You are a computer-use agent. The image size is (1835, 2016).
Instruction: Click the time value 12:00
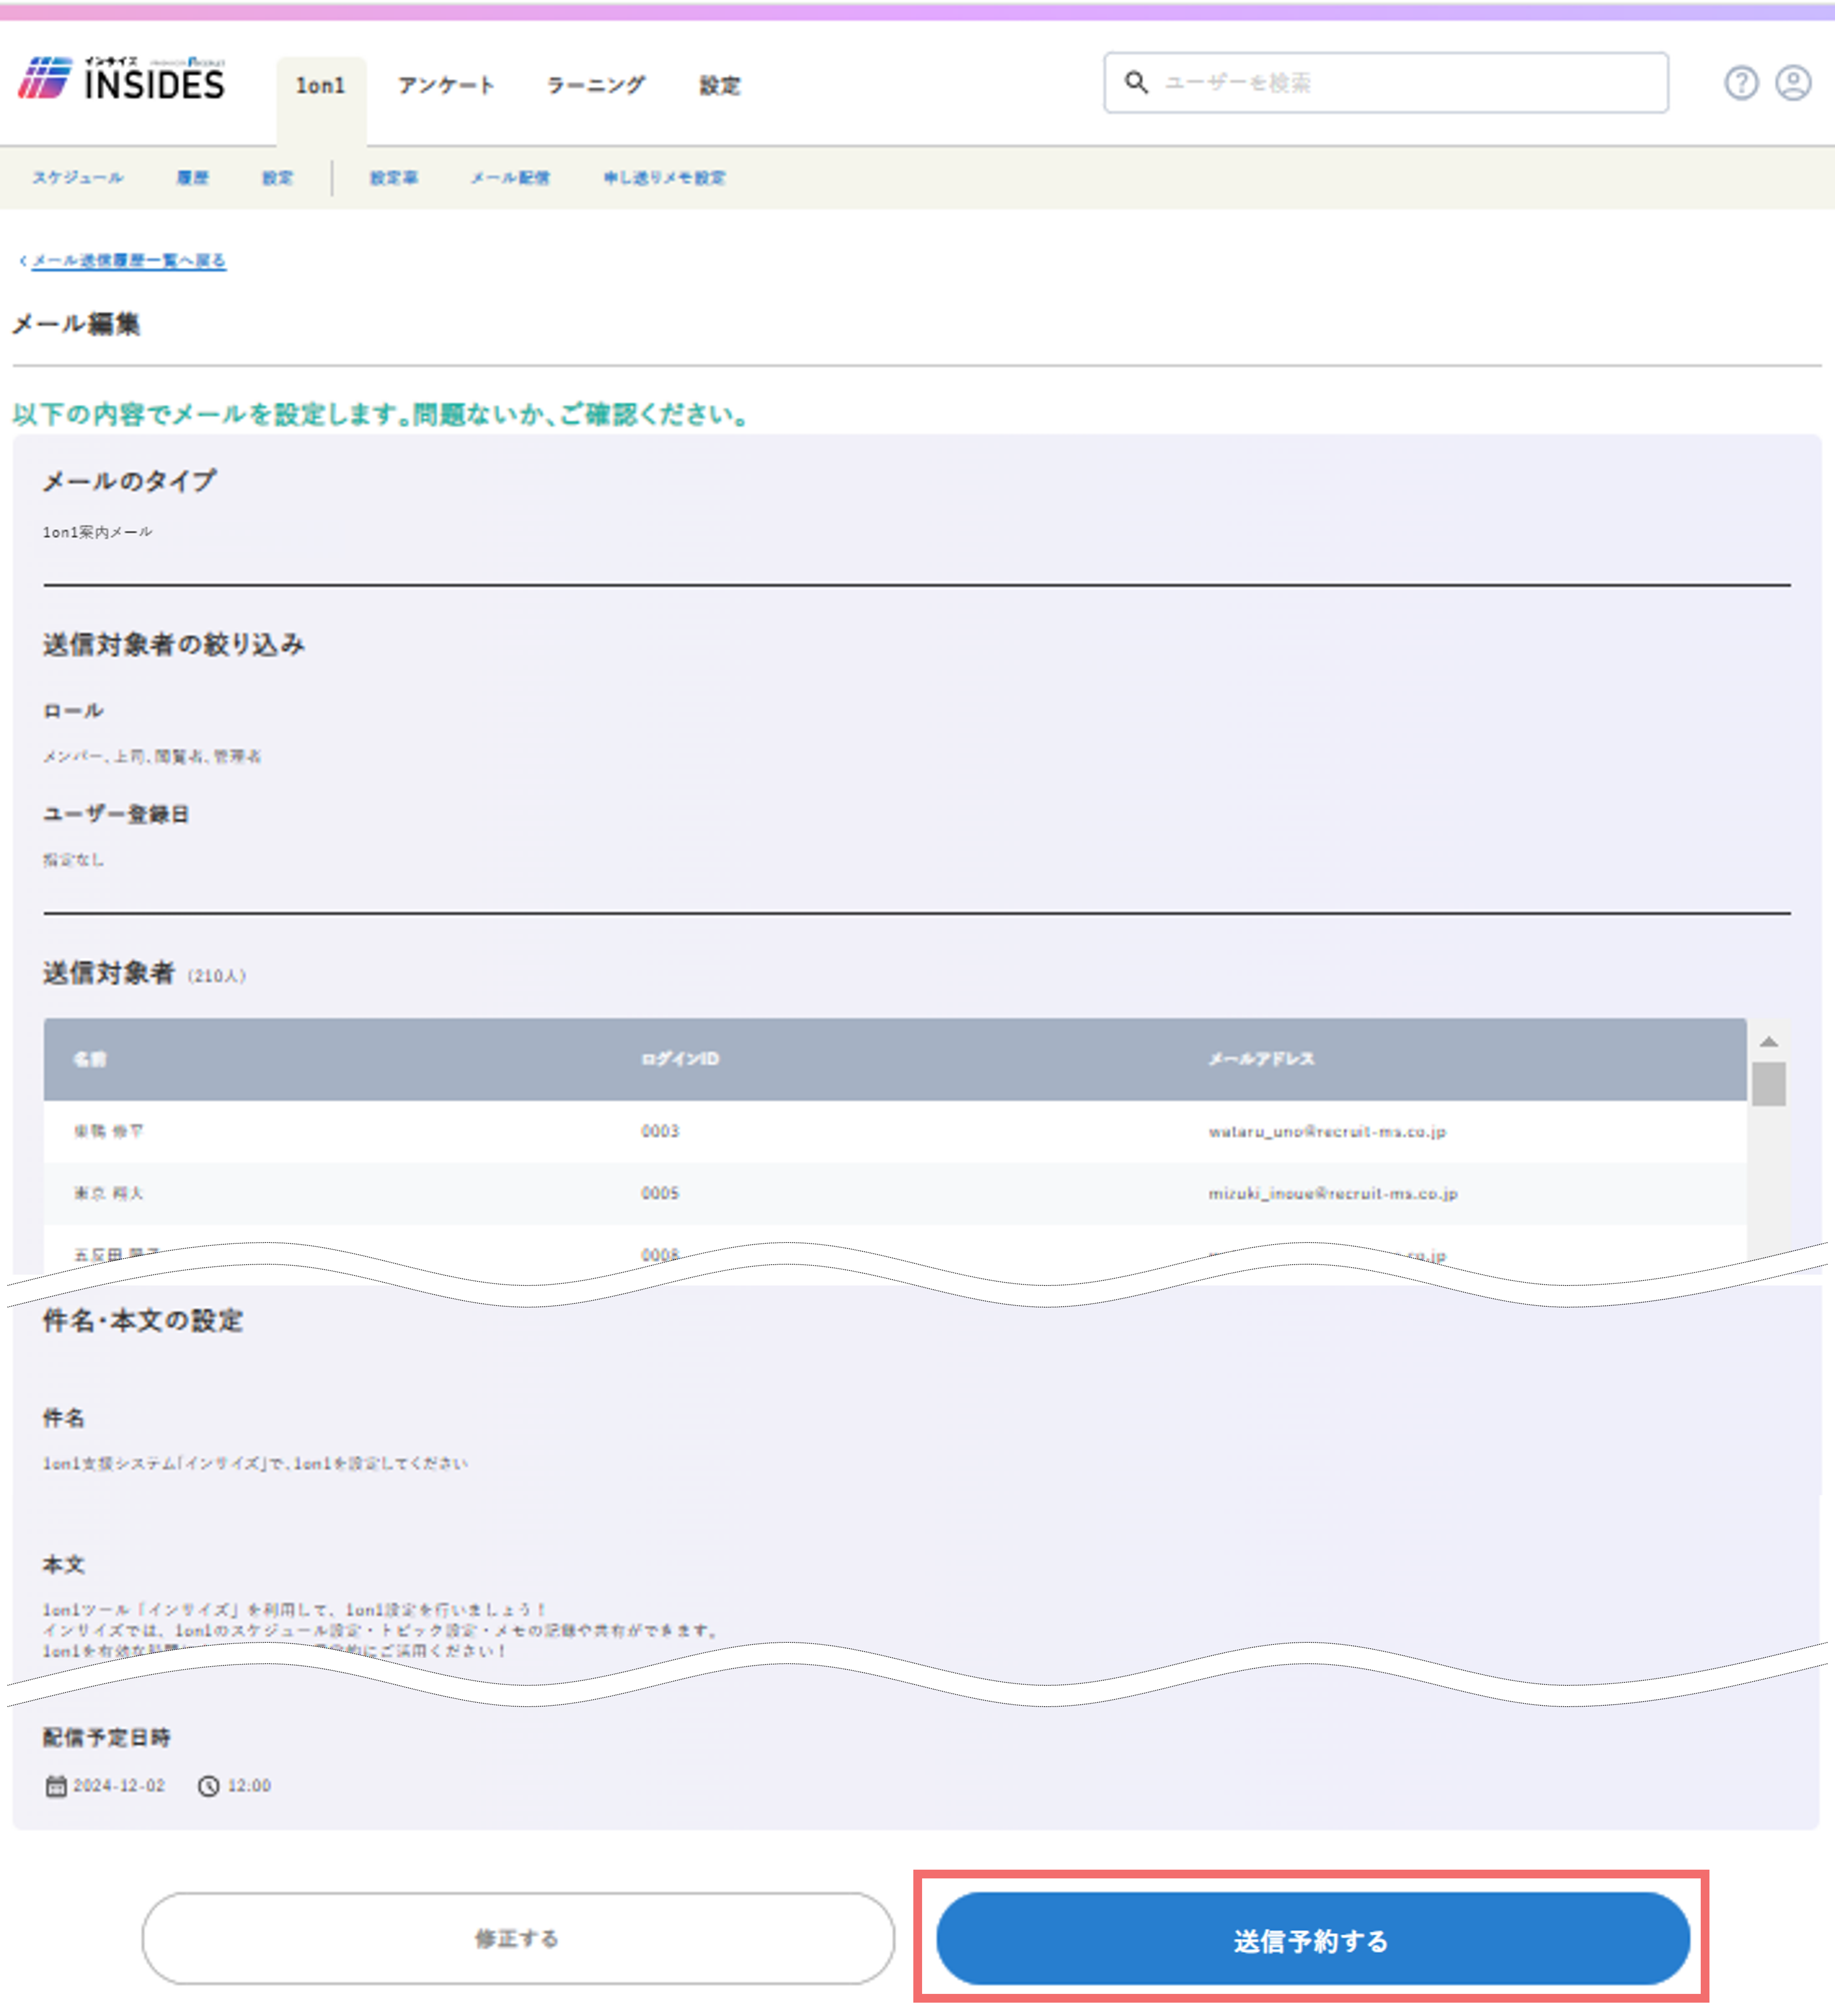(x=249, y=1786)
